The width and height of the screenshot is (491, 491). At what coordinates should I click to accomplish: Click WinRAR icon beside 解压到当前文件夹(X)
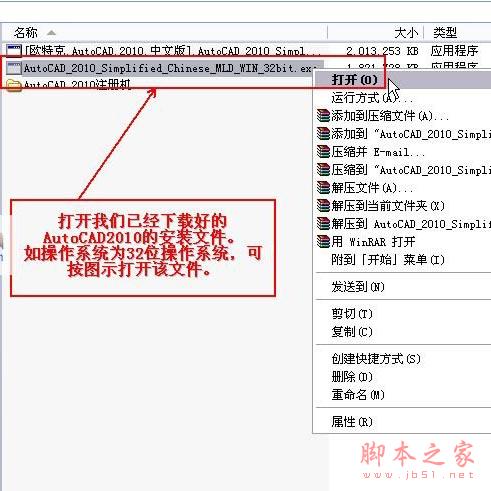click(323, 206)
